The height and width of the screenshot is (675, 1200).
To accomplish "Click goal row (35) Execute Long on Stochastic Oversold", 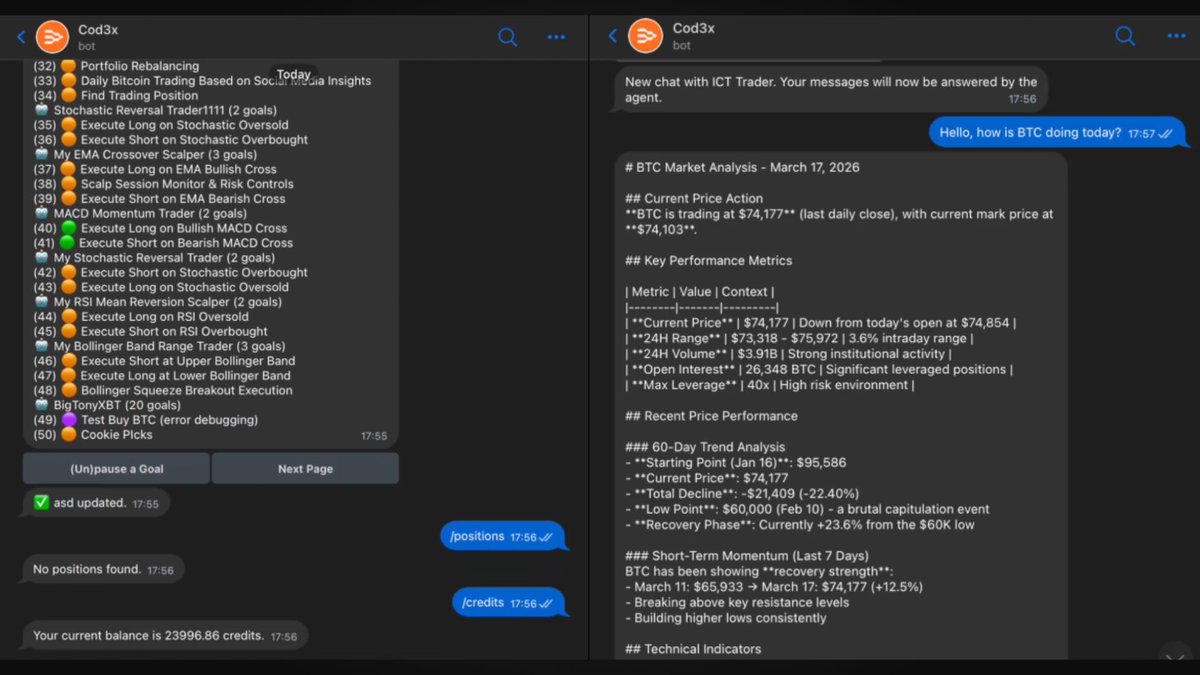I will 161,125.
